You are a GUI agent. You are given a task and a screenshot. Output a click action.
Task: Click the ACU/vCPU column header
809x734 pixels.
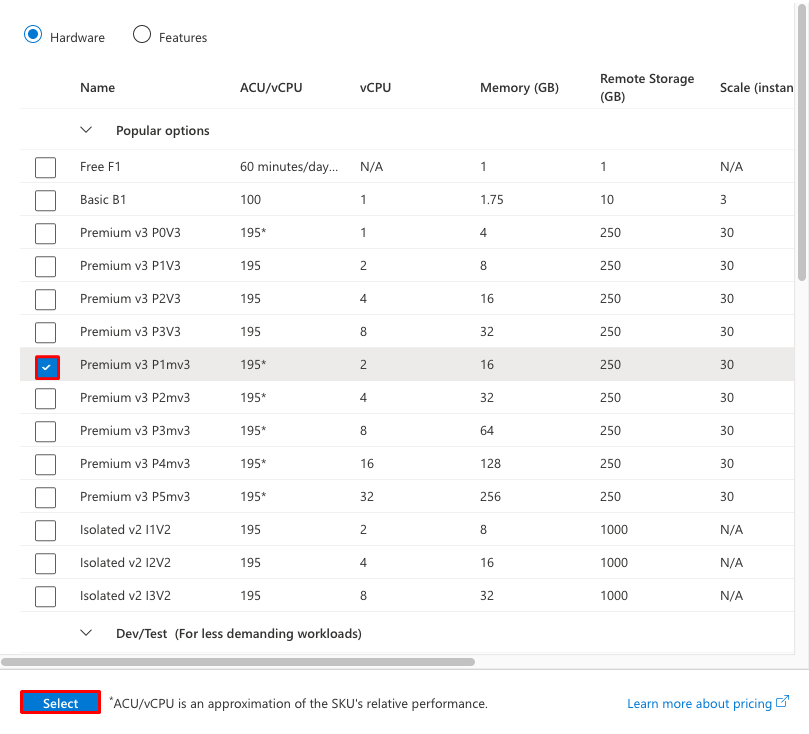(x=270, y=88)
